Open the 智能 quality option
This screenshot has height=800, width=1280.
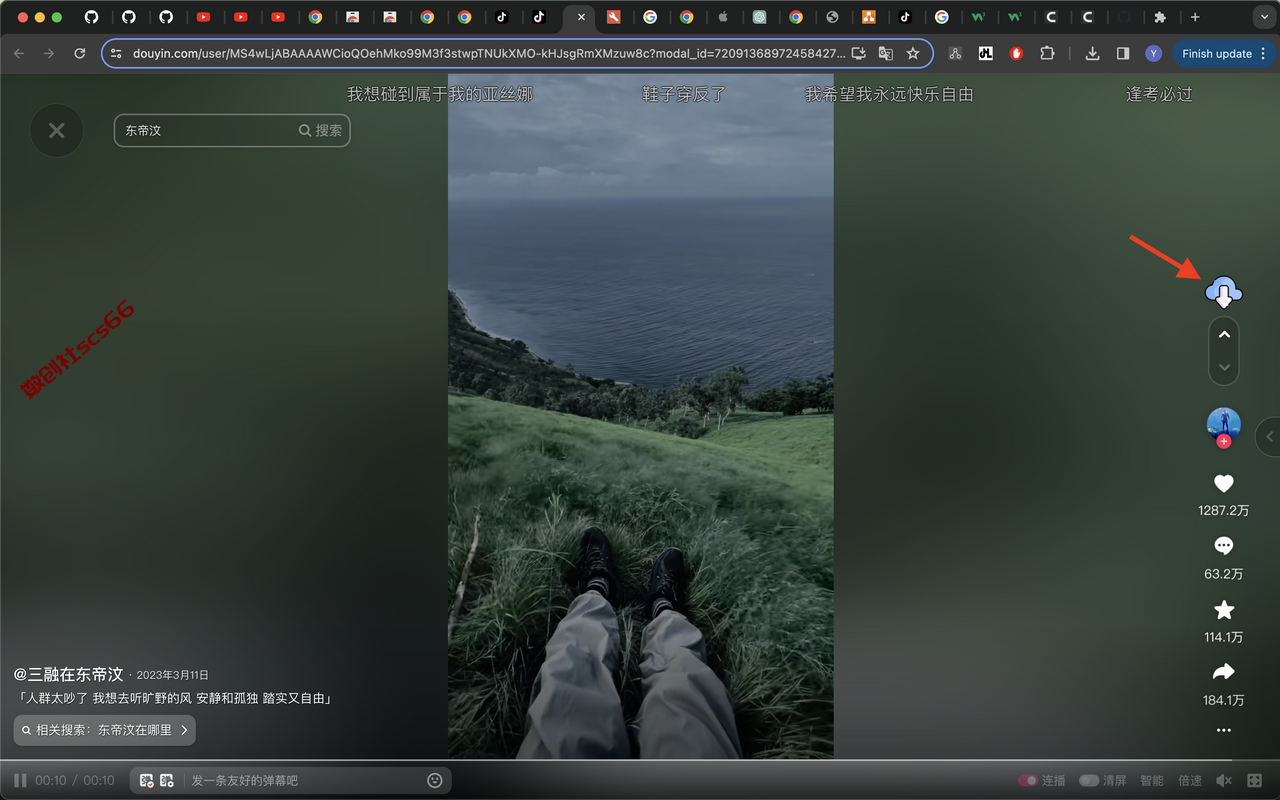tap(1152, 780)
